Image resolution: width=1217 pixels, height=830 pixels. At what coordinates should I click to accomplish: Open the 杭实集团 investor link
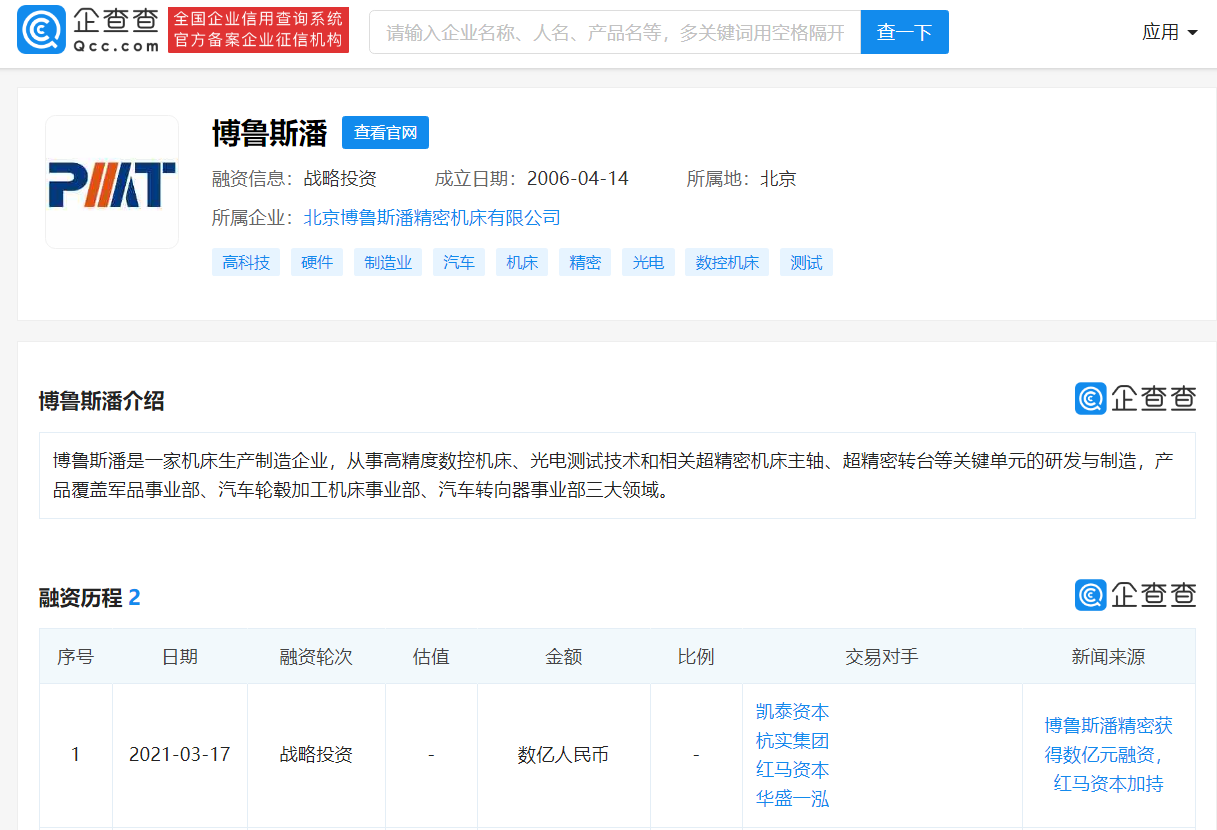point(792,741)
